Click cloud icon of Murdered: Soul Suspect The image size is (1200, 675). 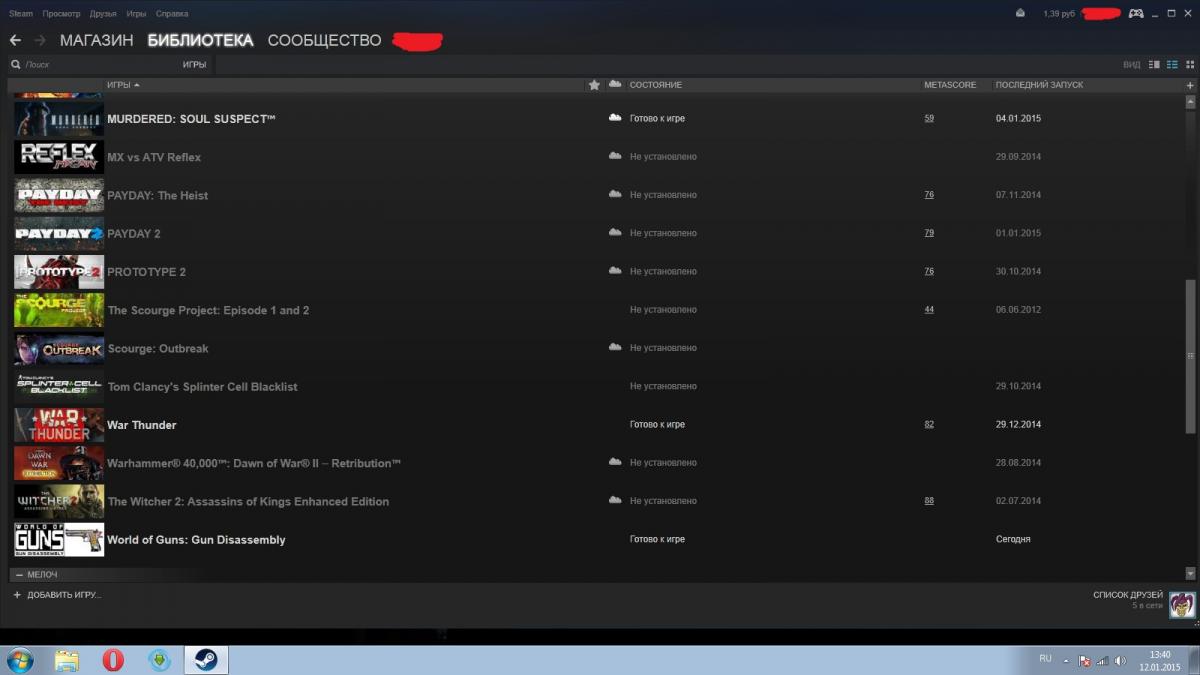point(615,118)
